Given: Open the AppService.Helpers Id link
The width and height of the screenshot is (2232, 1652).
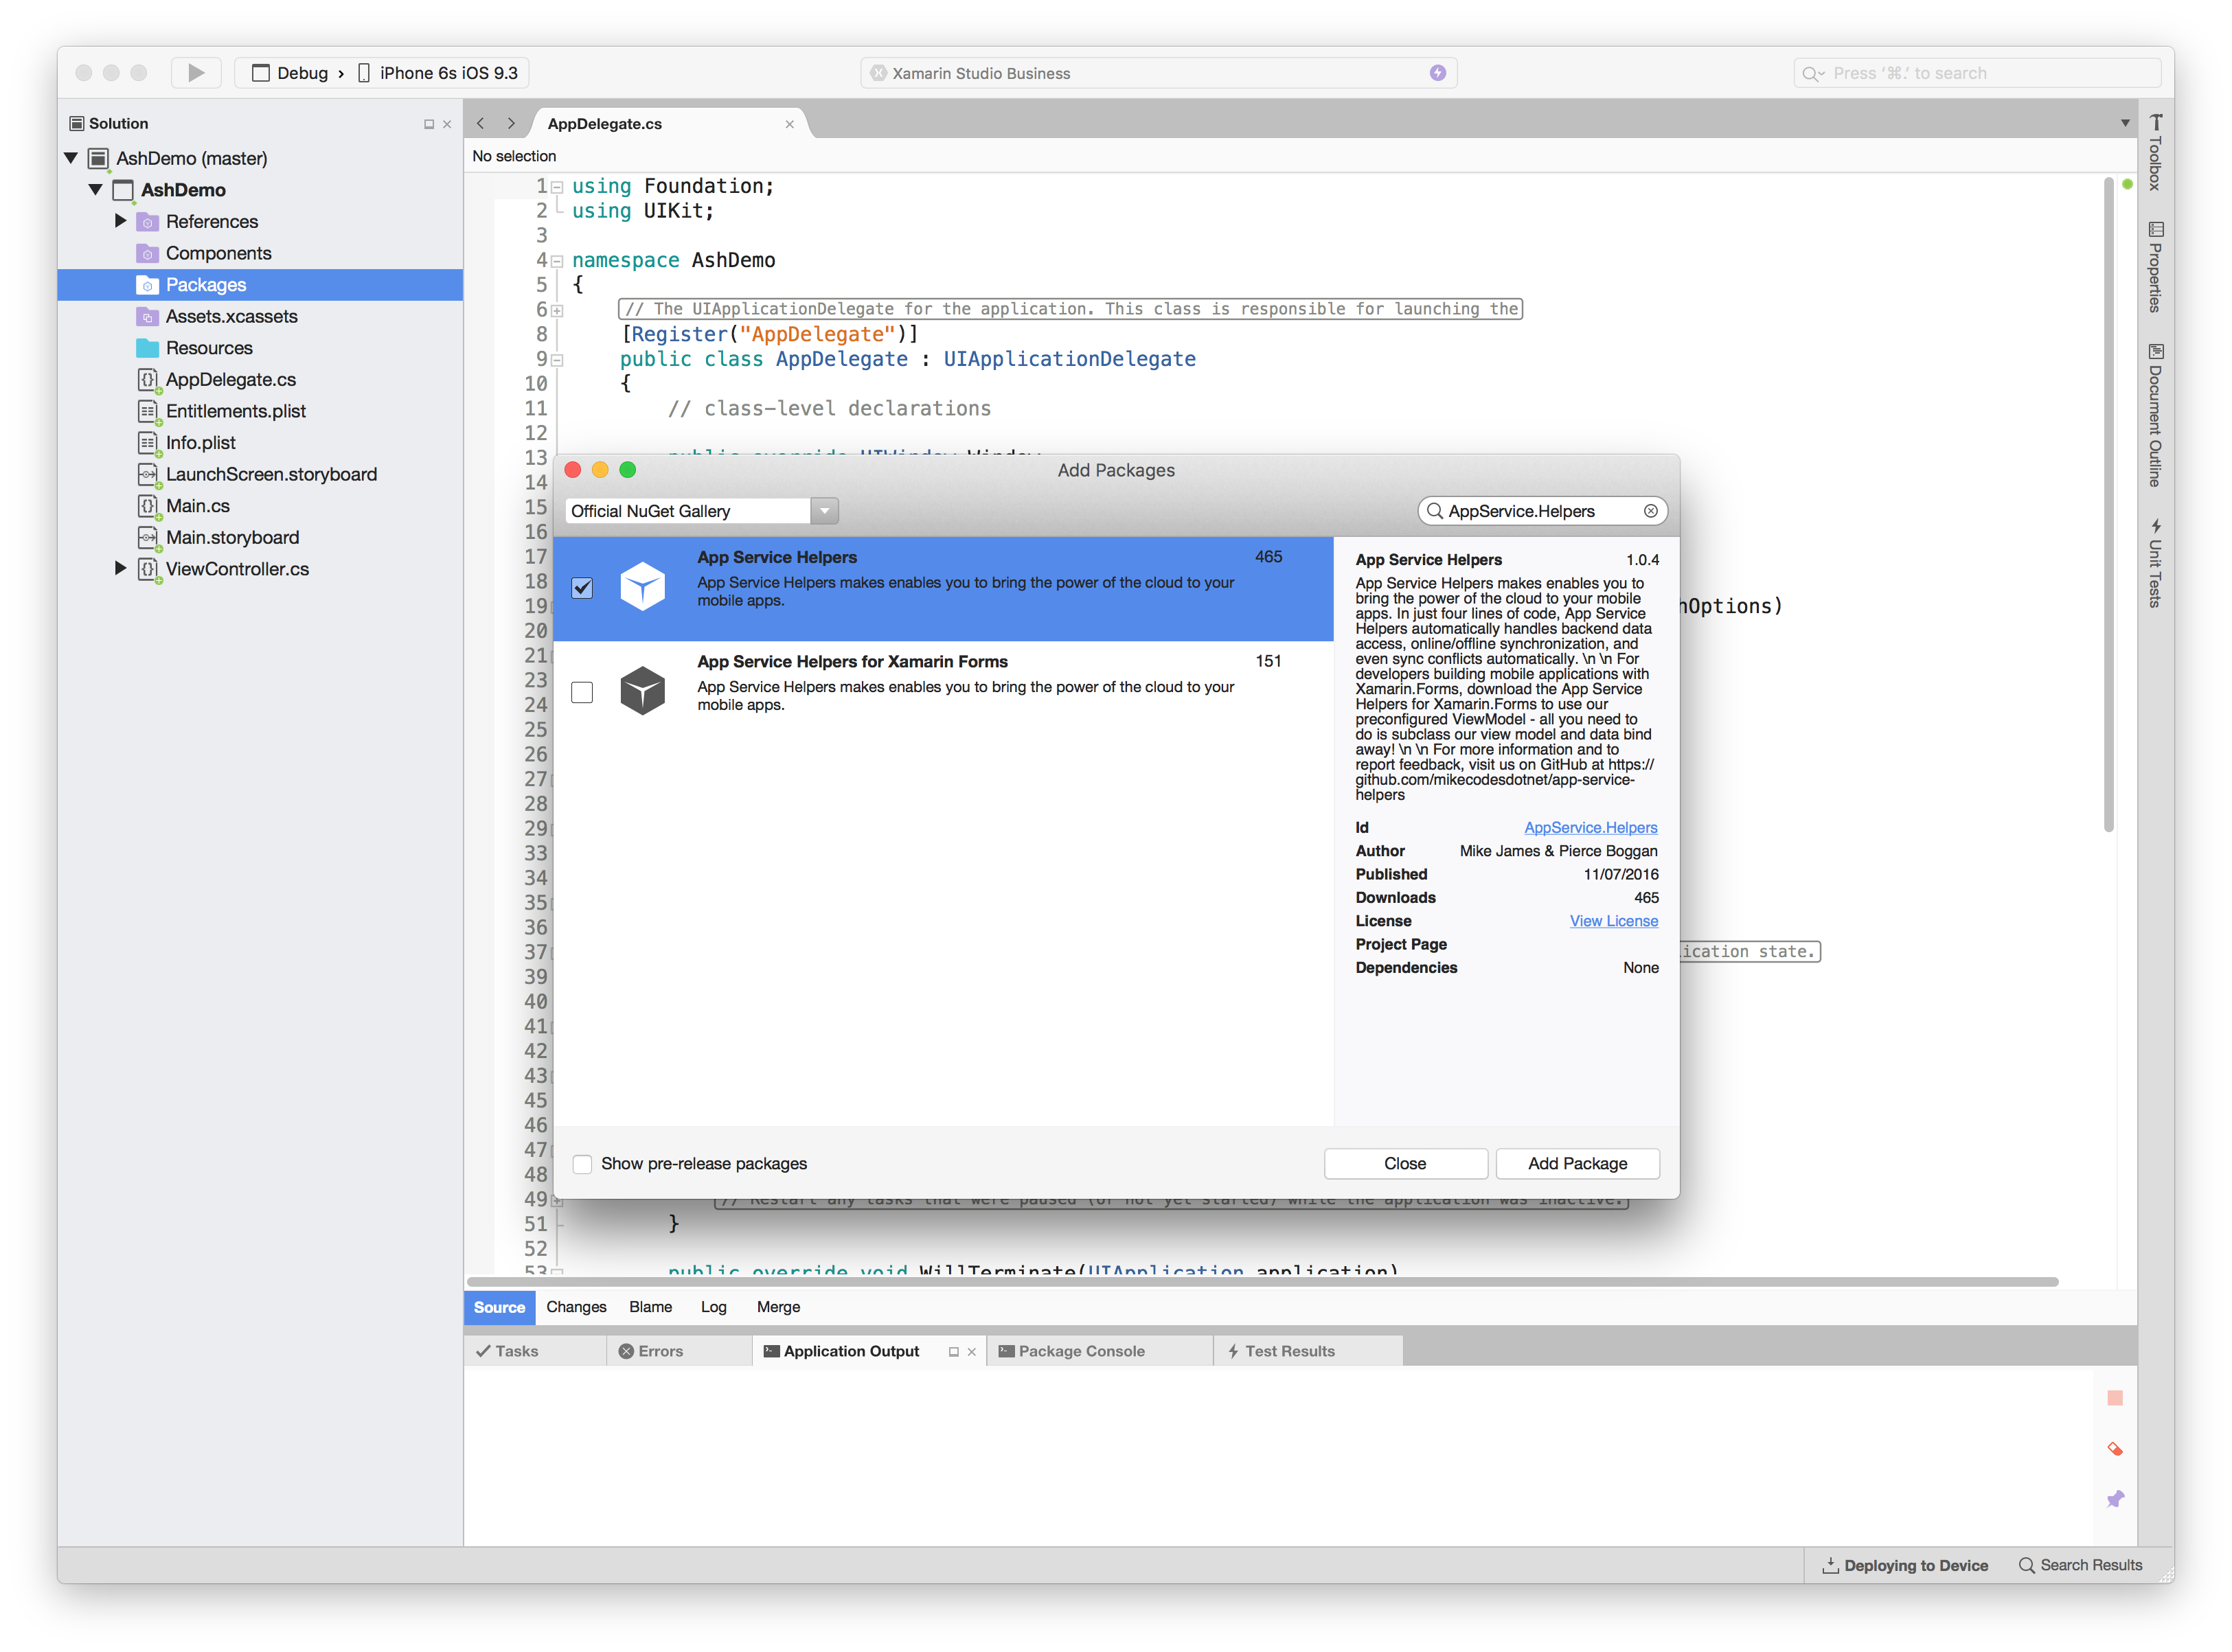Looking at the screenshot, I should (x=1590, y=827).
